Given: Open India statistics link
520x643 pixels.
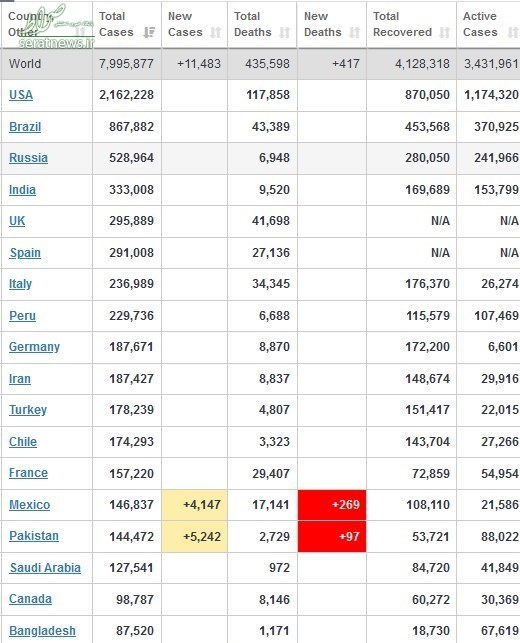Looking at the screenshot, I should (22, 190).
